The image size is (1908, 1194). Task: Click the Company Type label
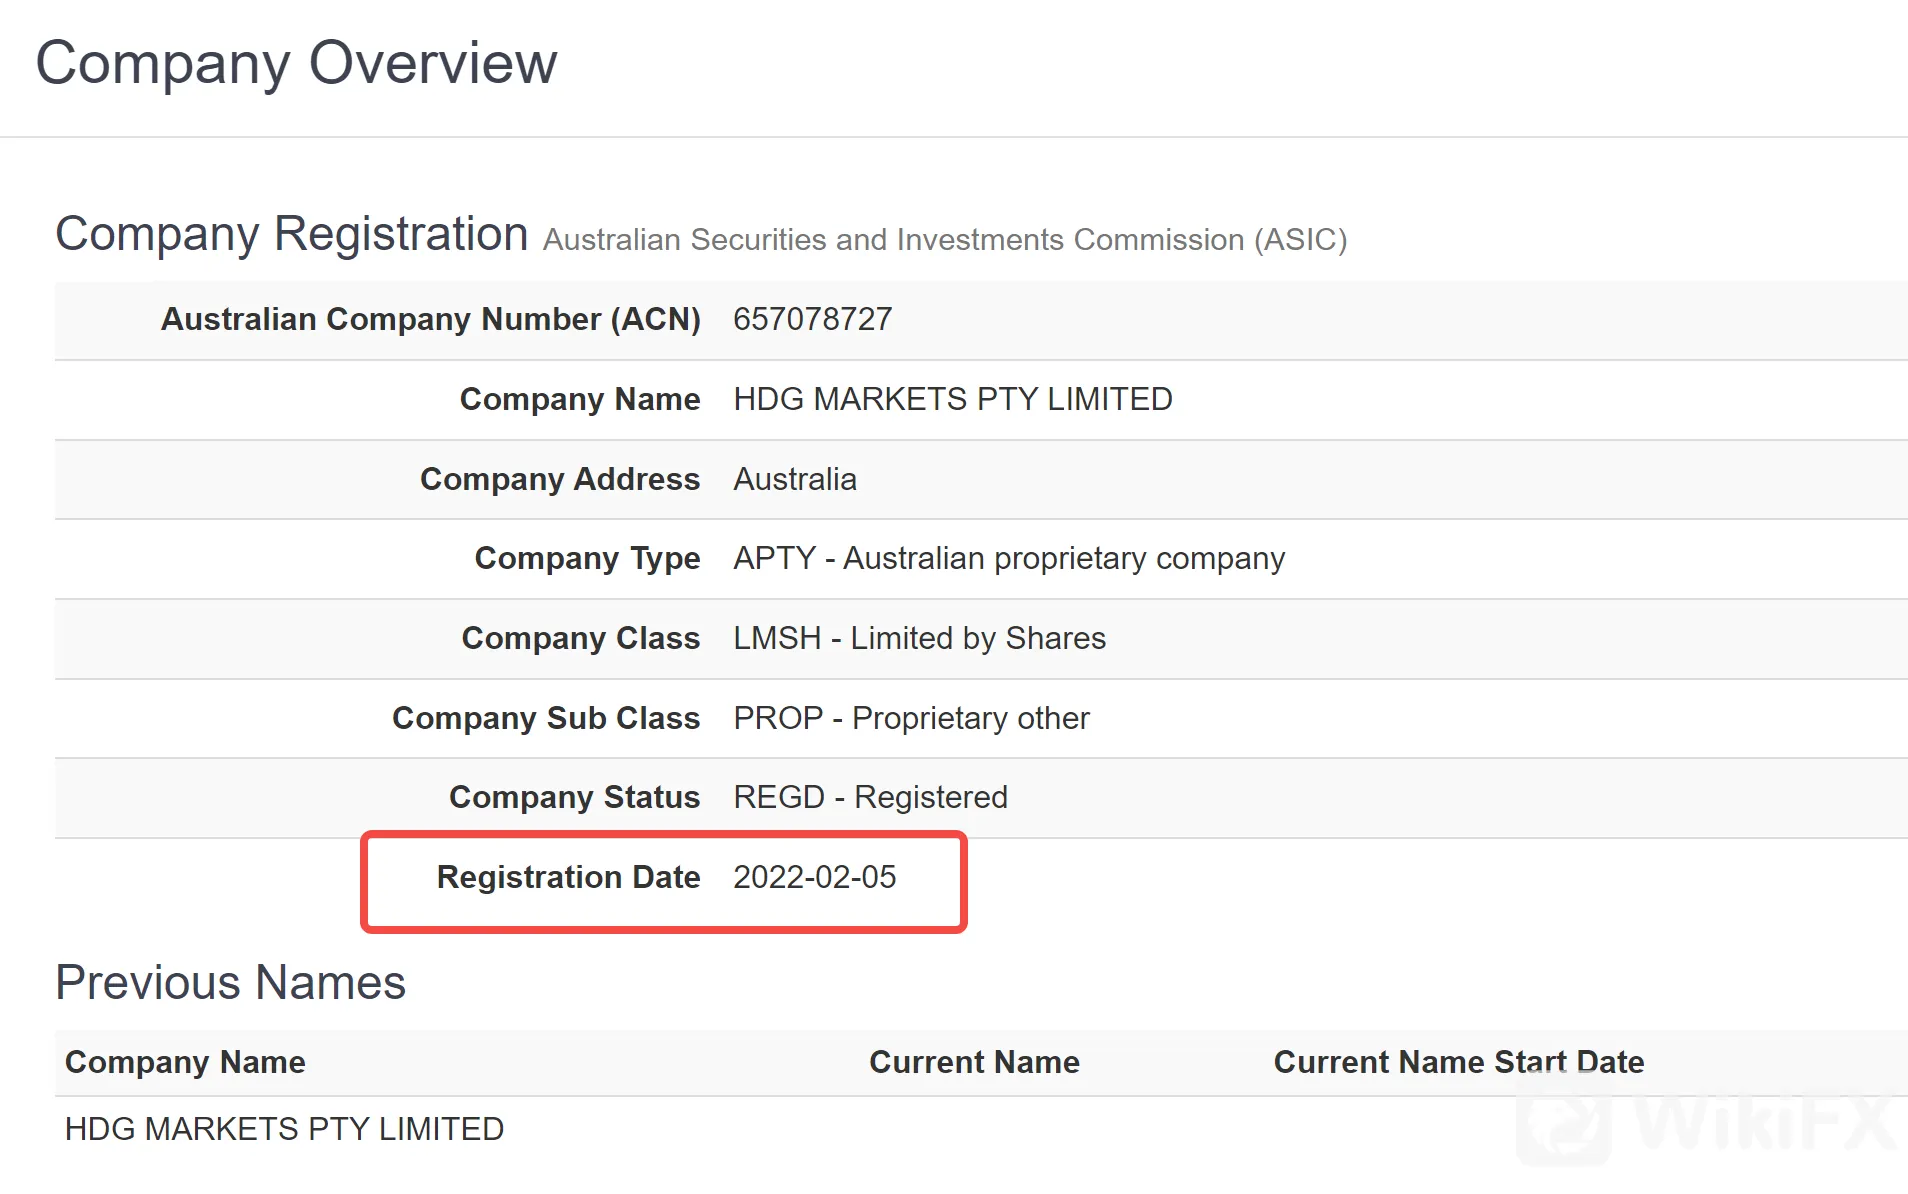point(588,558)
